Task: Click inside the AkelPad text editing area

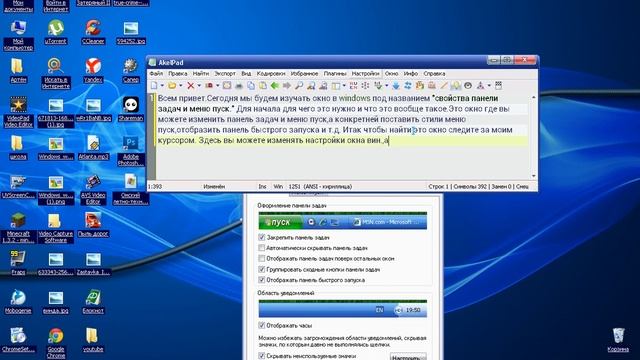Action: tap(342, 137)
